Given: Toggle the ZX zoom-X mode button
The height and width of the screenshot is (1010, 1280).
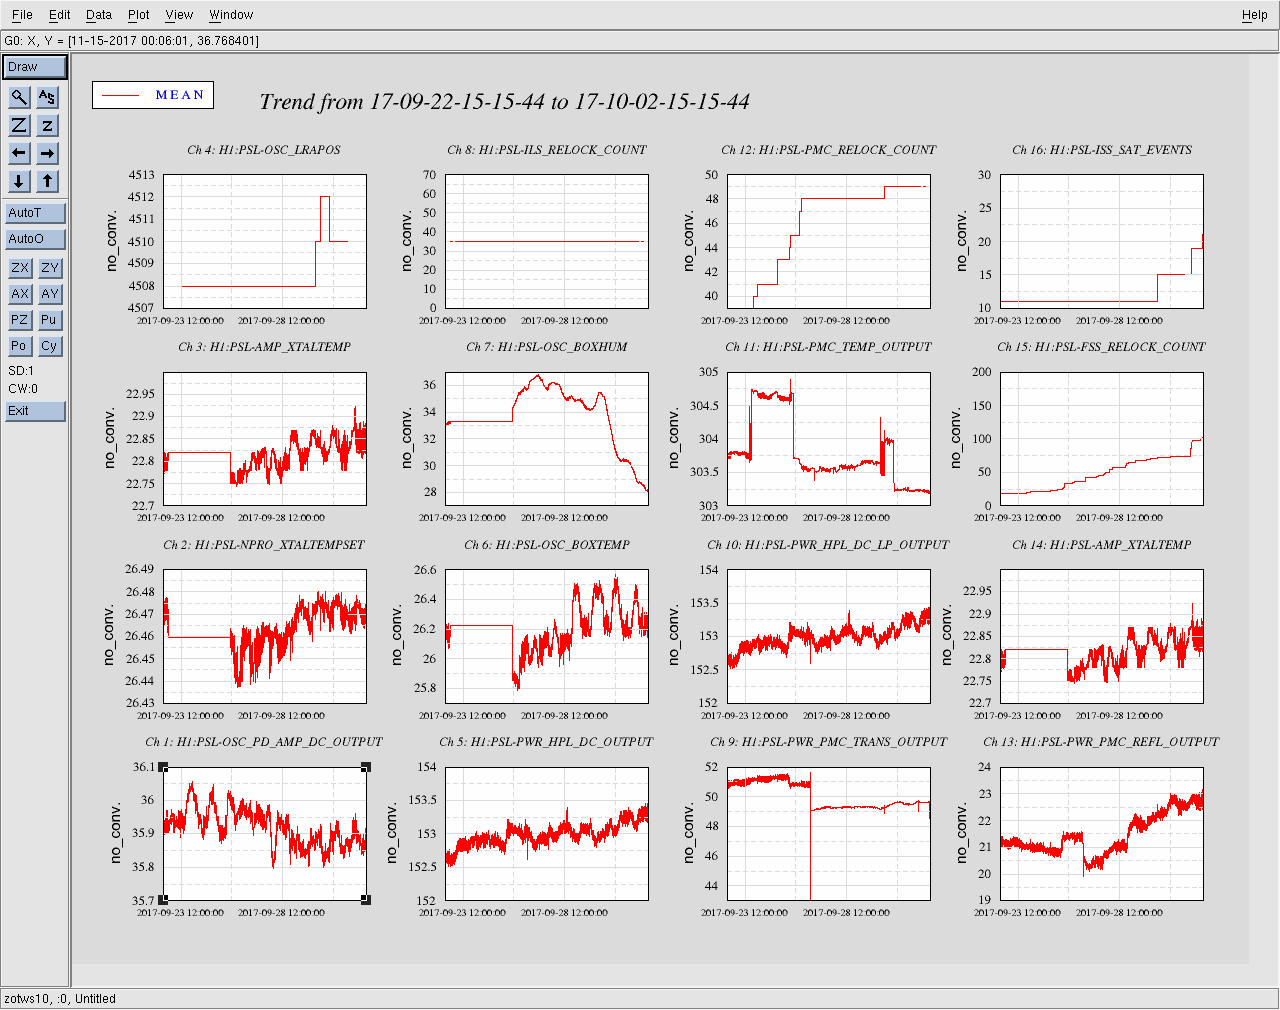Looking at the screenshot, I should pyautogui.click(x=19, y=268).
